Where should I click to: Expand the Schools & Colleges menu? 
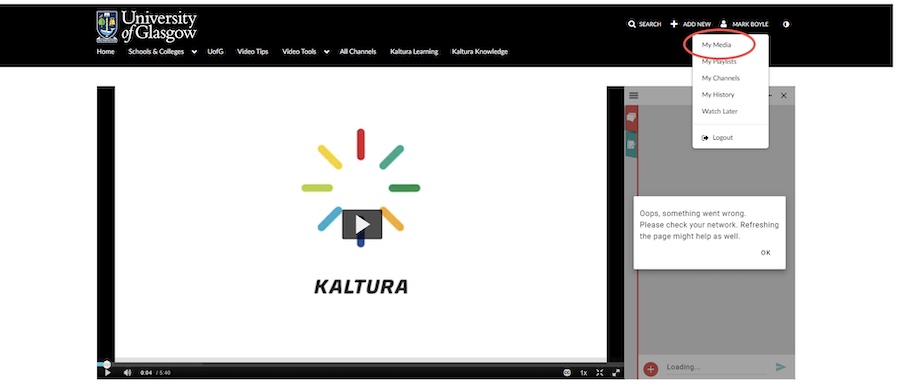[162, 52]
